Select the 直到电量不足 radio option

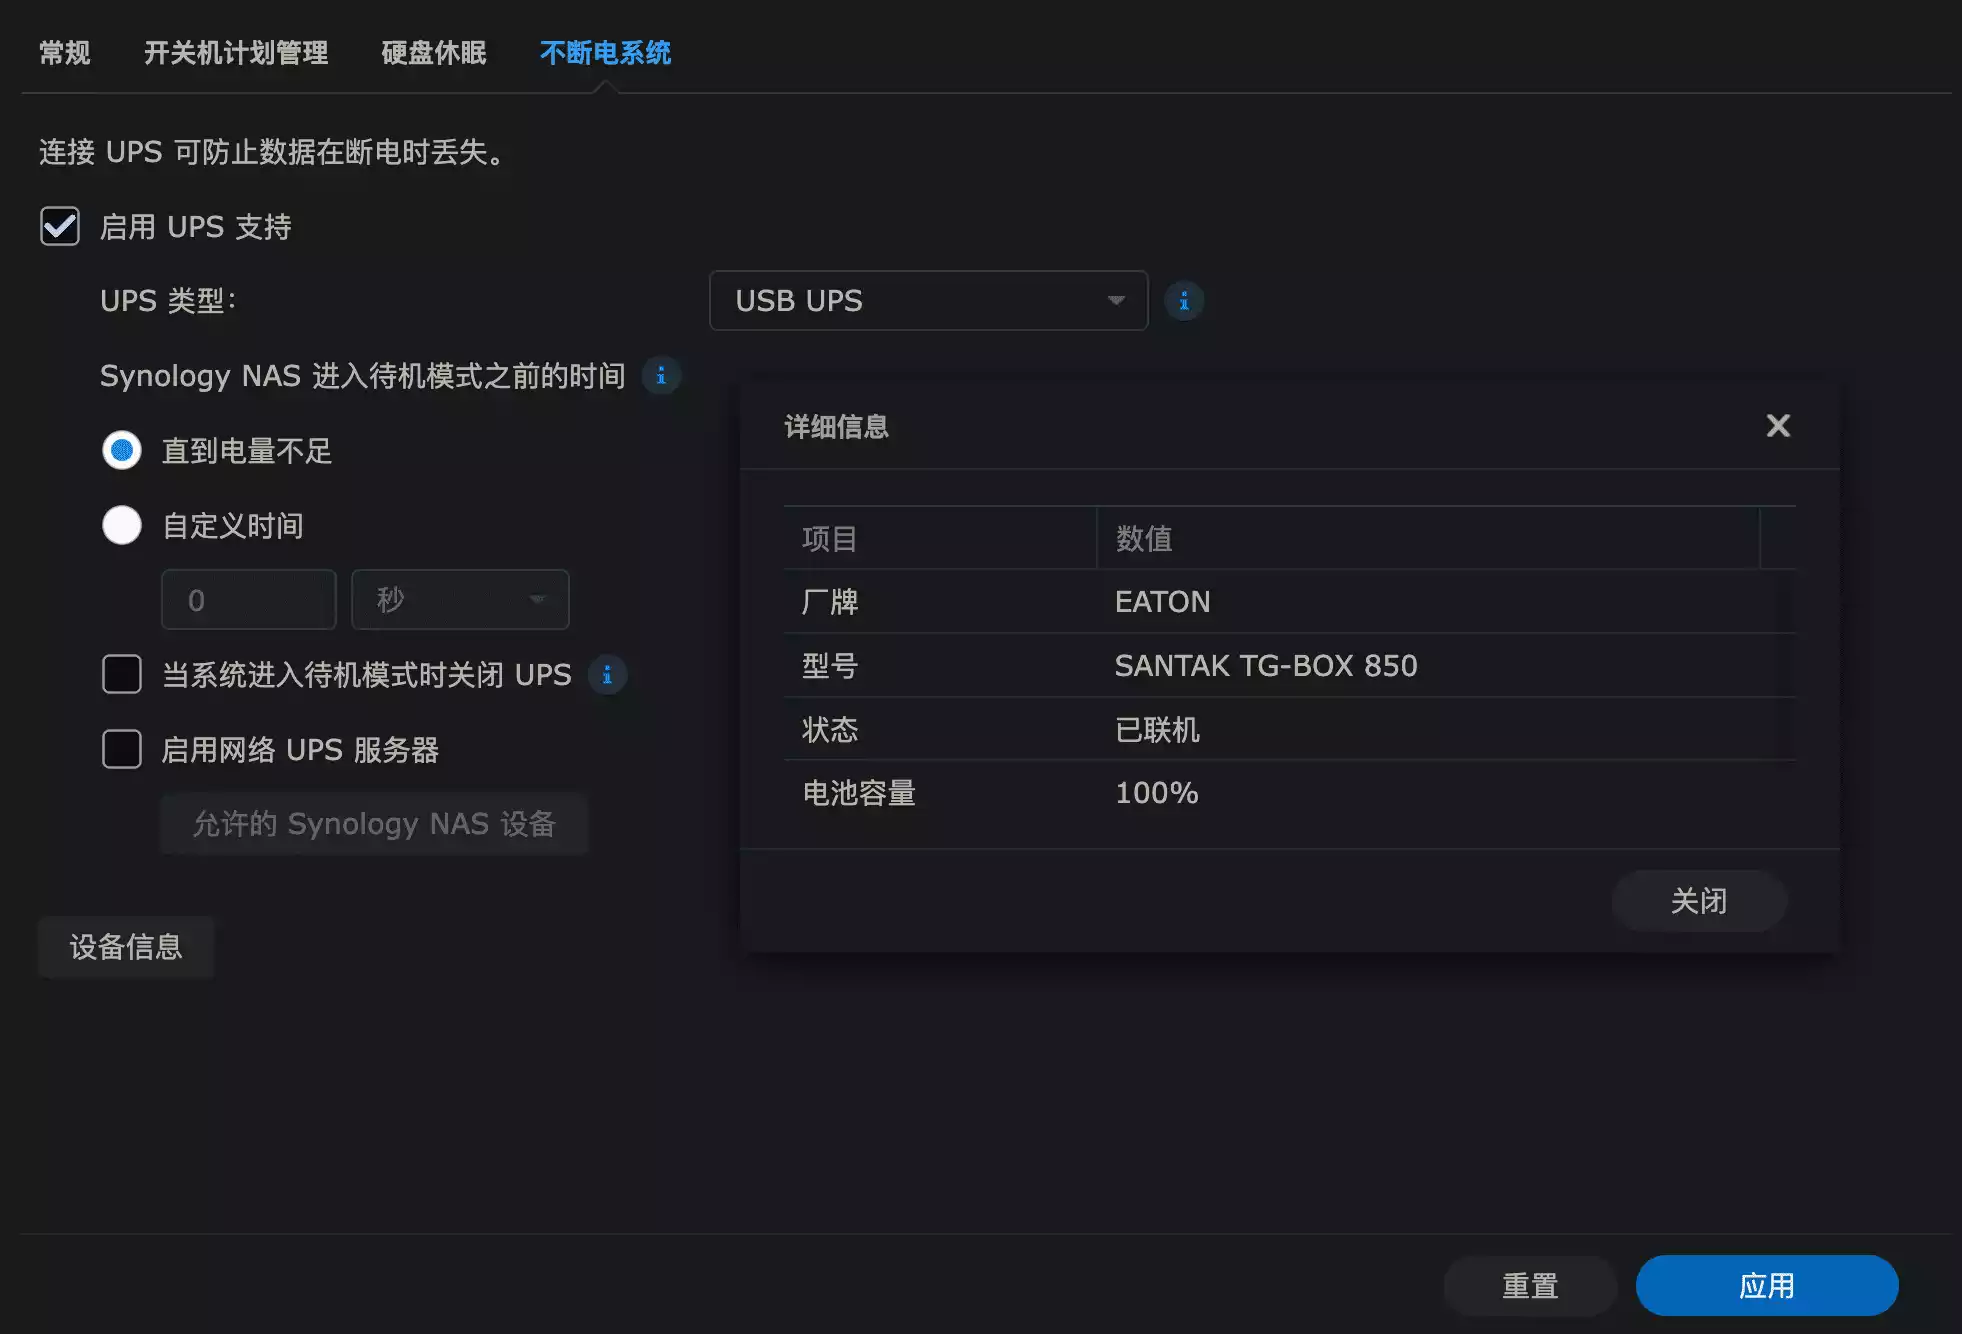[x=122, y=450]
